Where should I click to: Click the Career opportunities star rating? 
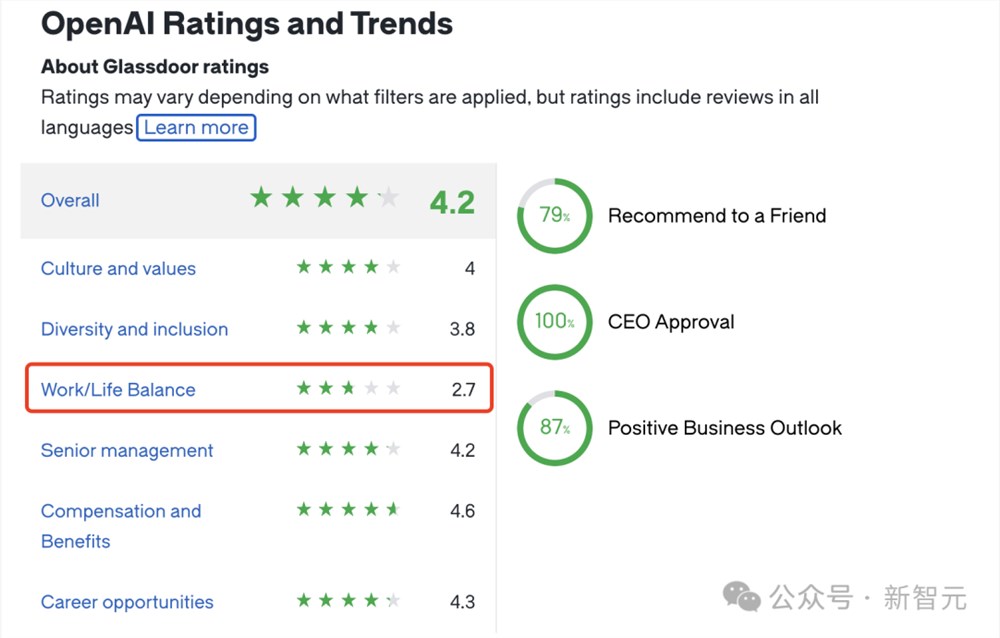348,601
